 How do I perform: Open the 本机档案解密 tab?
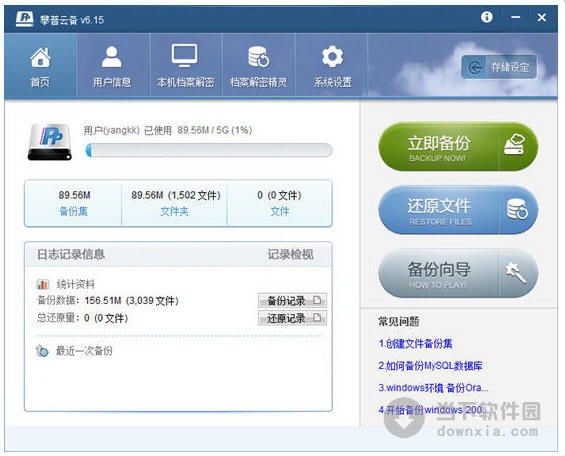pos(185,65)
